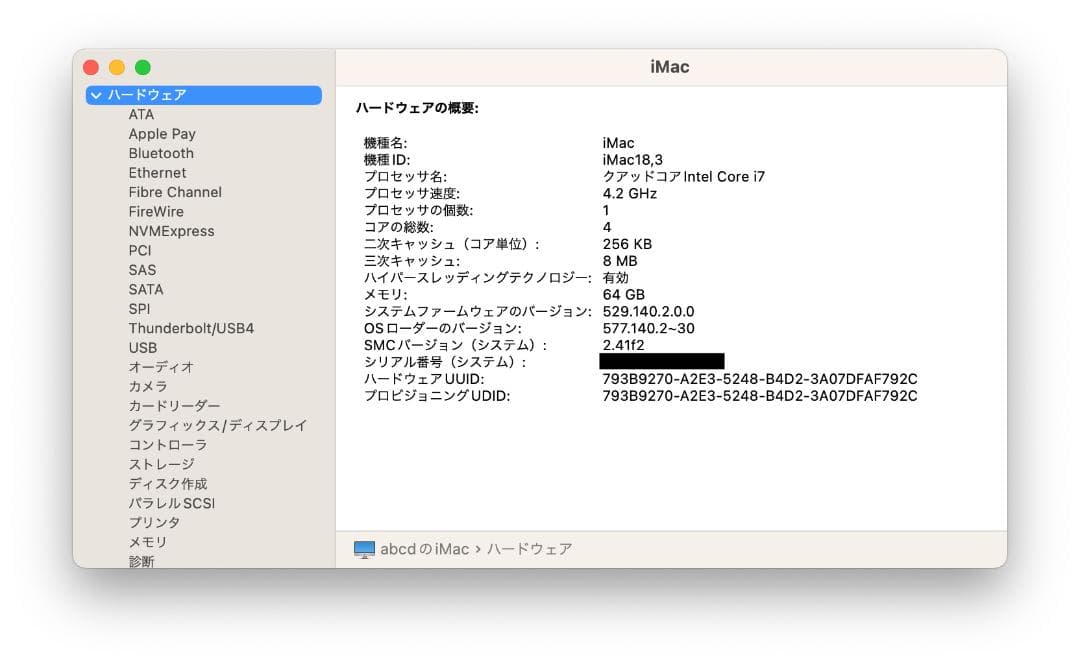View Apple Pay information
1080x664 pixels.
point(162,133)
